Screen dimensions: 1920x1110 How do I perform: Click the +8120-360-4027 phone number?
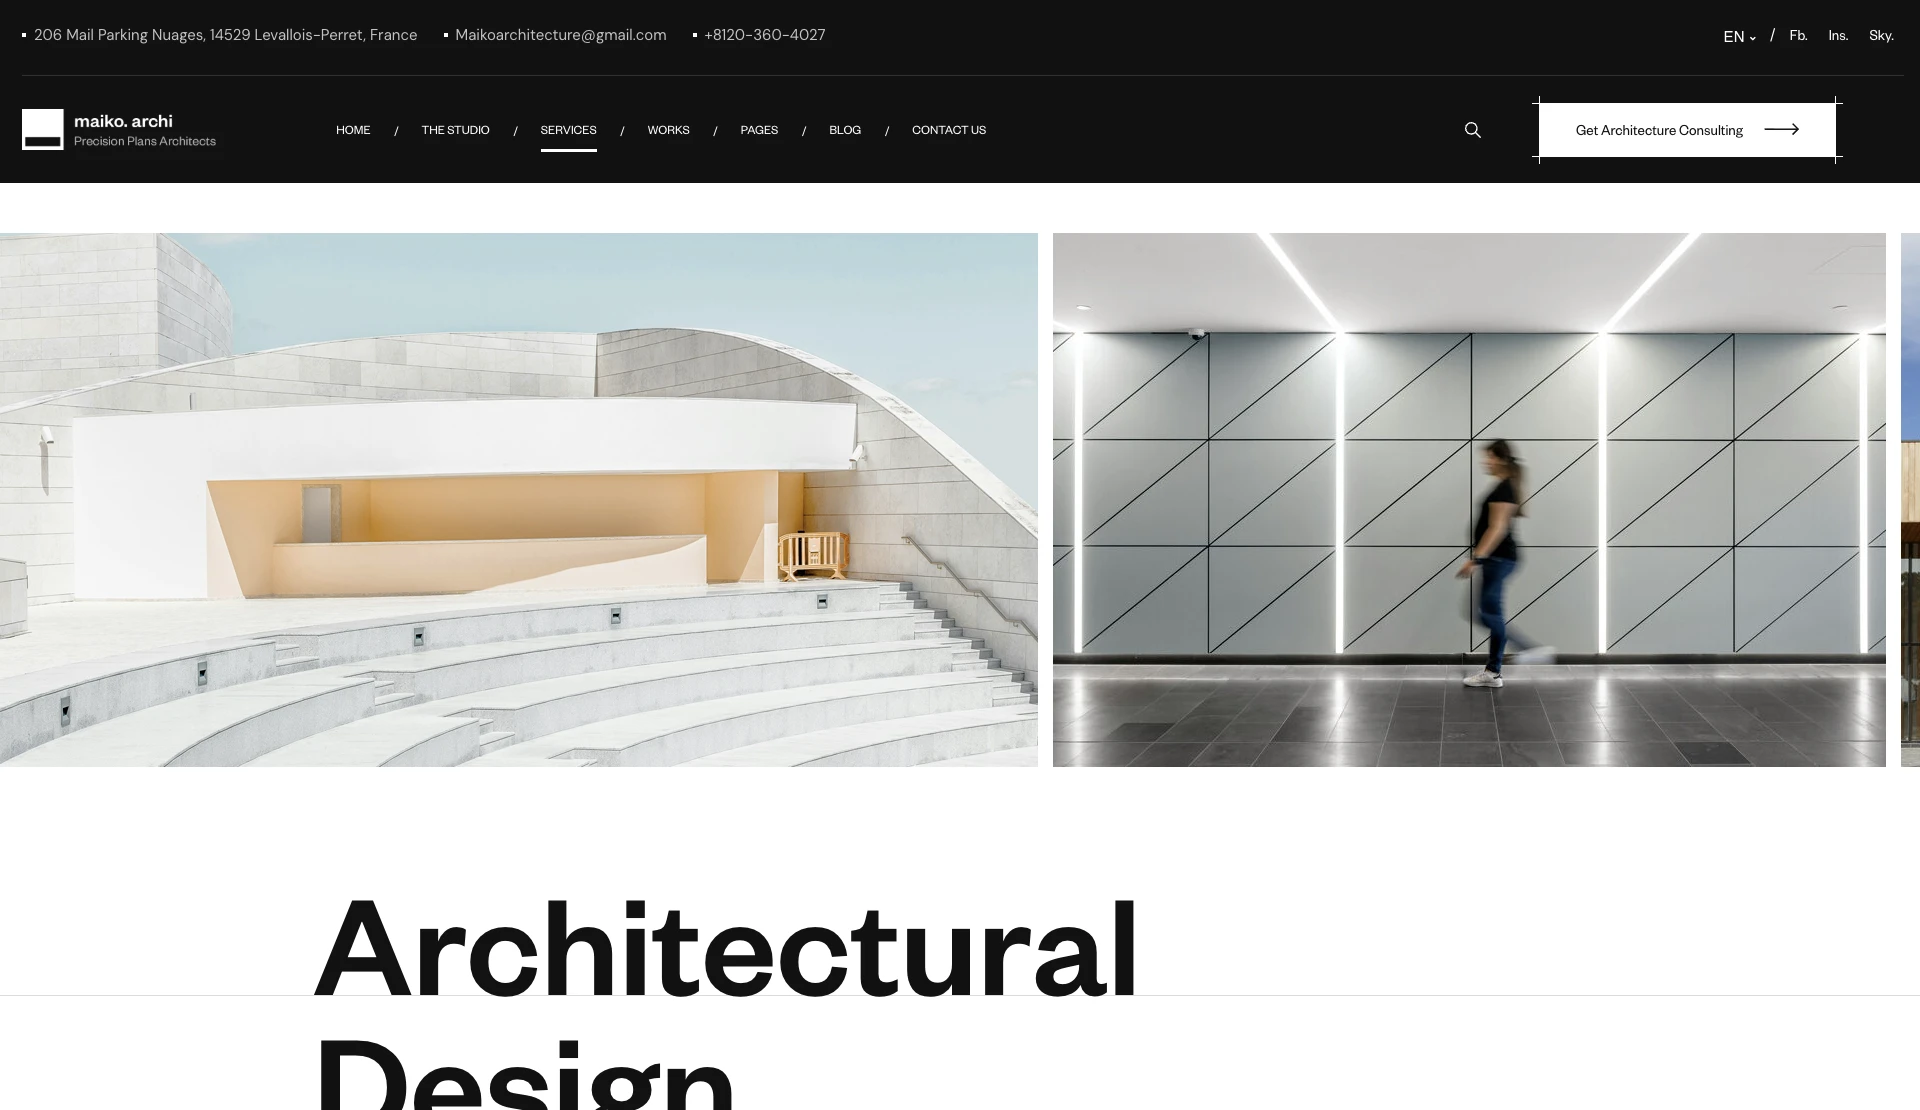coord(764,35)
